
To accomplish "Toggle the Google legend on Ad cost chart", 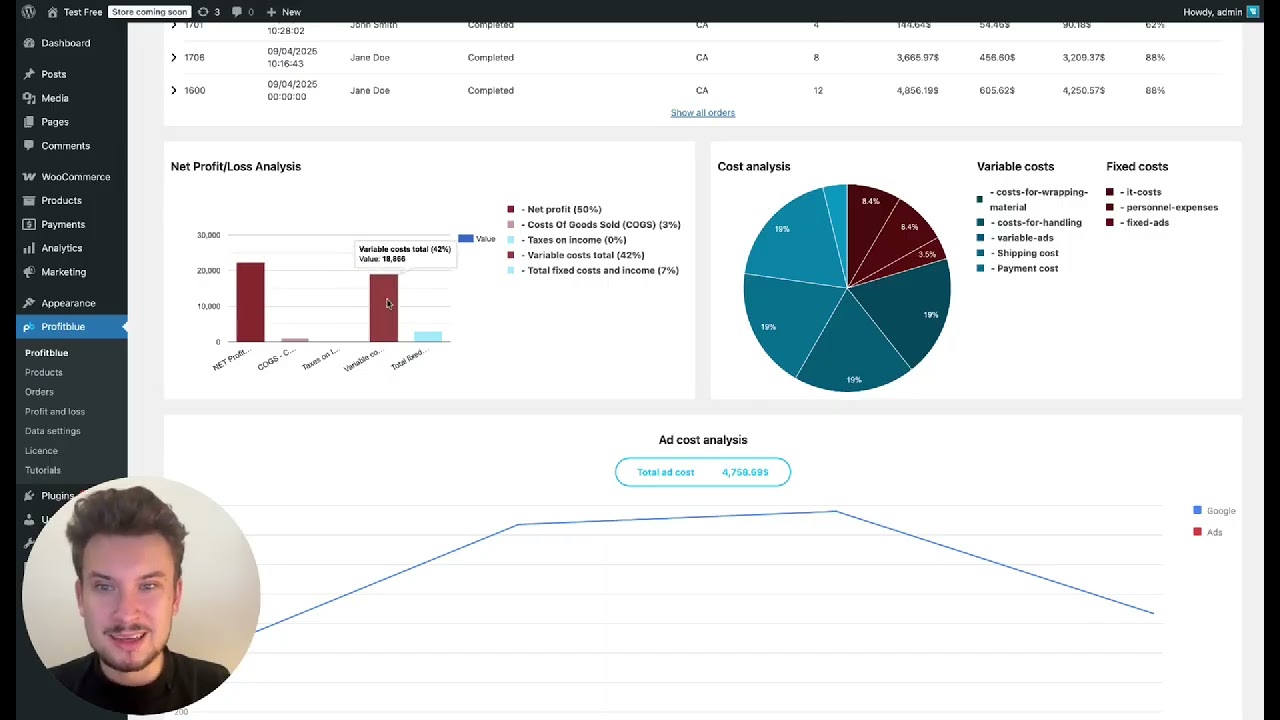I will [1221, 510].
